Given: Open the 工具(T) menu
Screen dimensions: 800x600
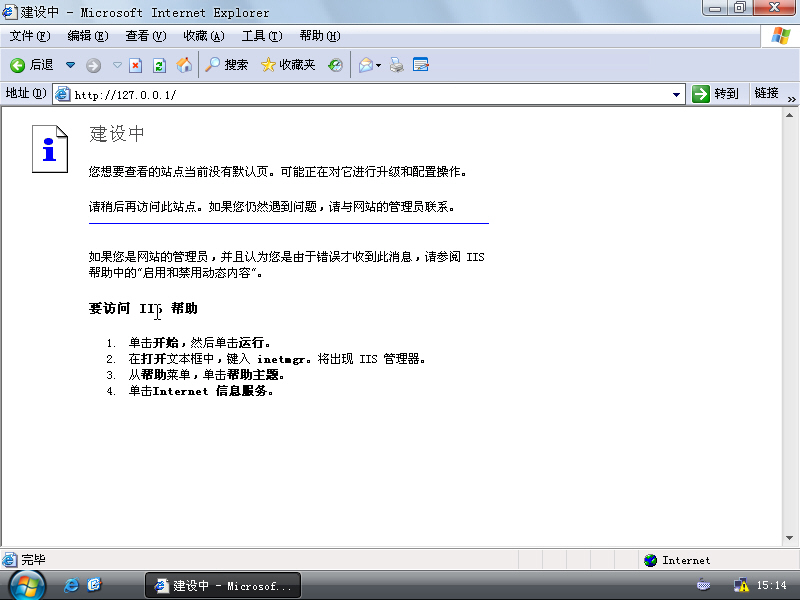Looking at the screenshot, I should tap(262, 36).
